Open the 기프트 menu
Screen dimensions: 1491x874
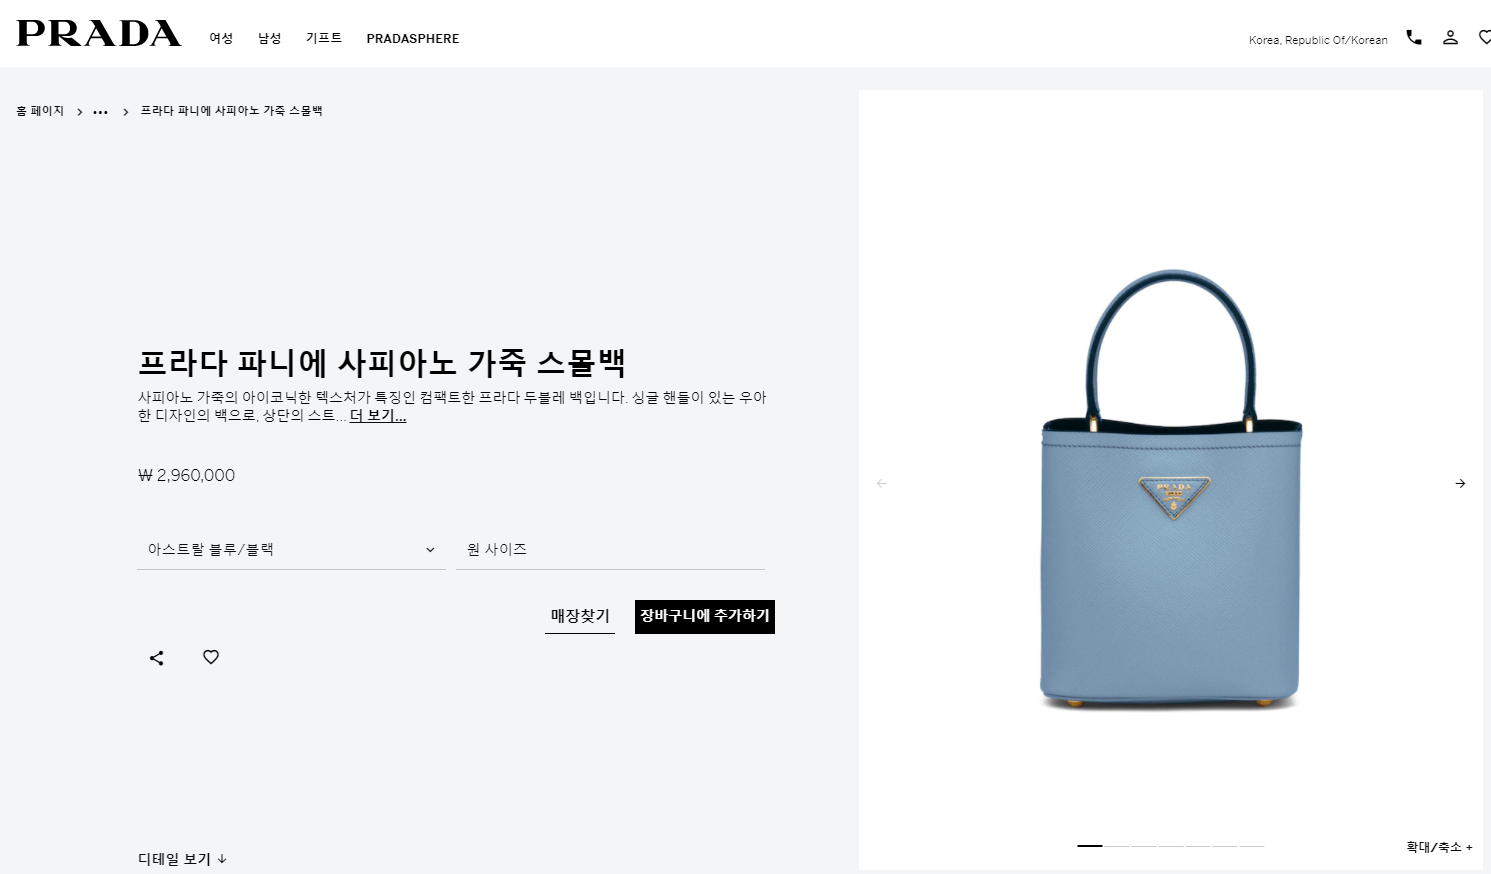click(x=324, y=38)
